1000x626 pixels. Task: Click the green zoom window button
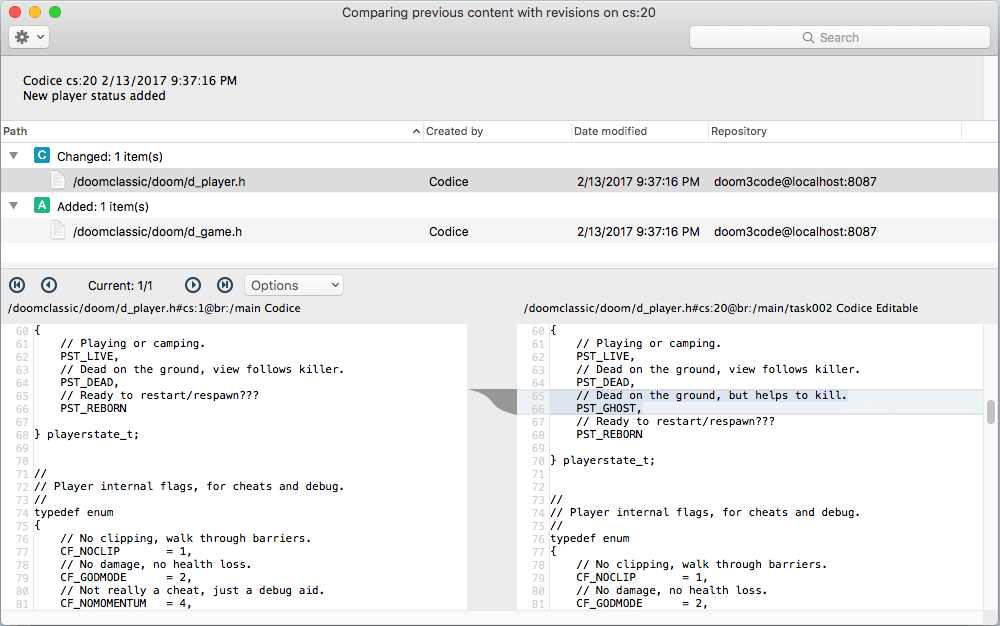(x=55, y=11)
